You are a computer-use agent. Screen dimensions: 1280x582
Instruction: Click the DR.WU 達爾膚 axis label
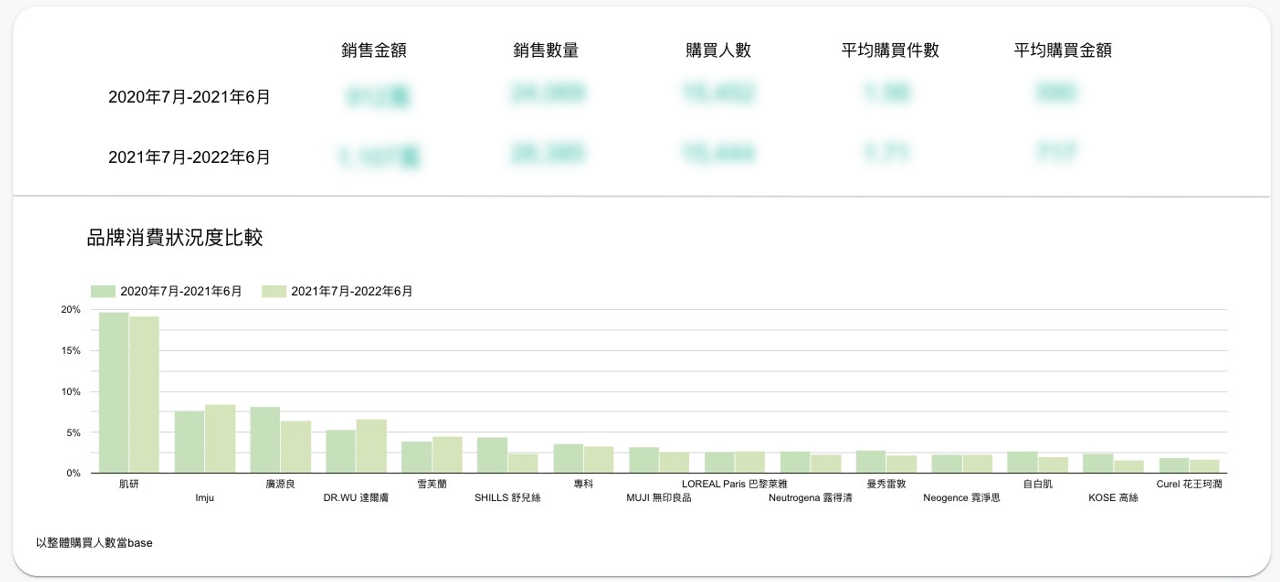(356, 497)
